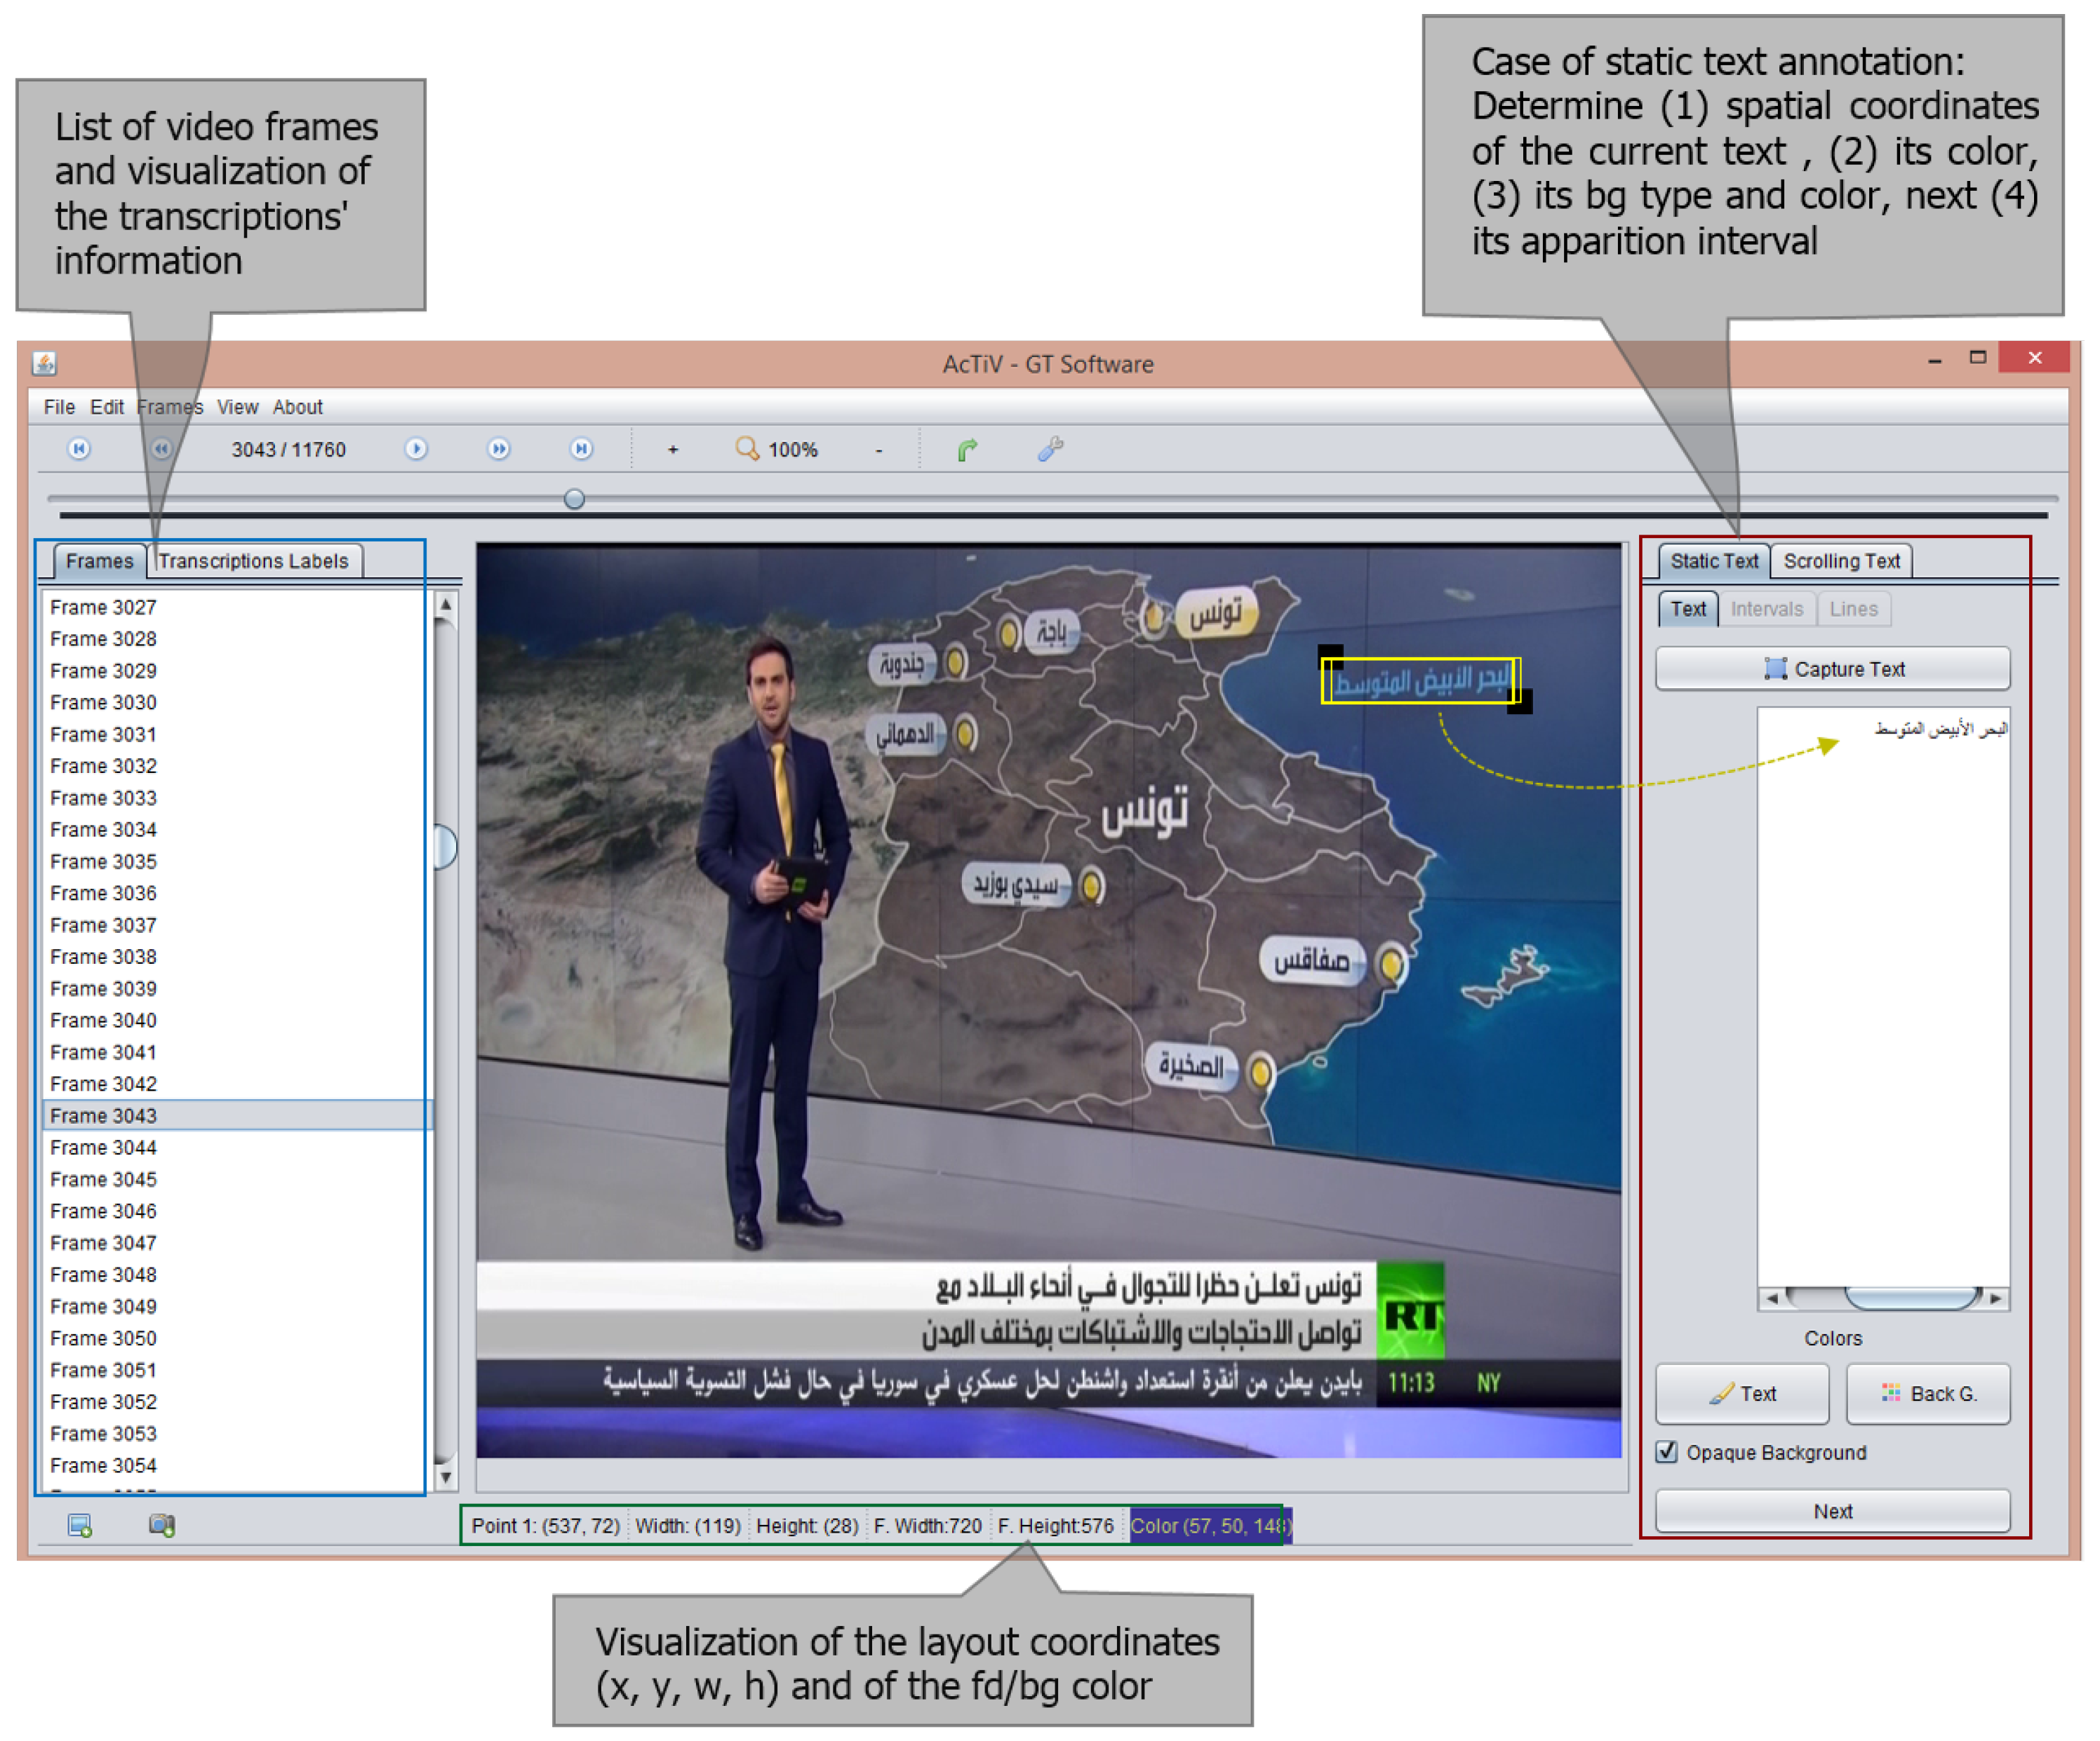Screen dimensions: 2100x1741
Task: Click the Back G. color picker button
Action: point(1927,1393)
